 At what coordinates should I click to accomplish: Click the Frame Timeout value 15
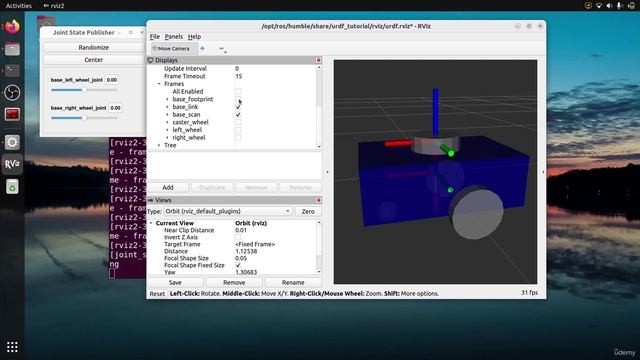[239, 76]
